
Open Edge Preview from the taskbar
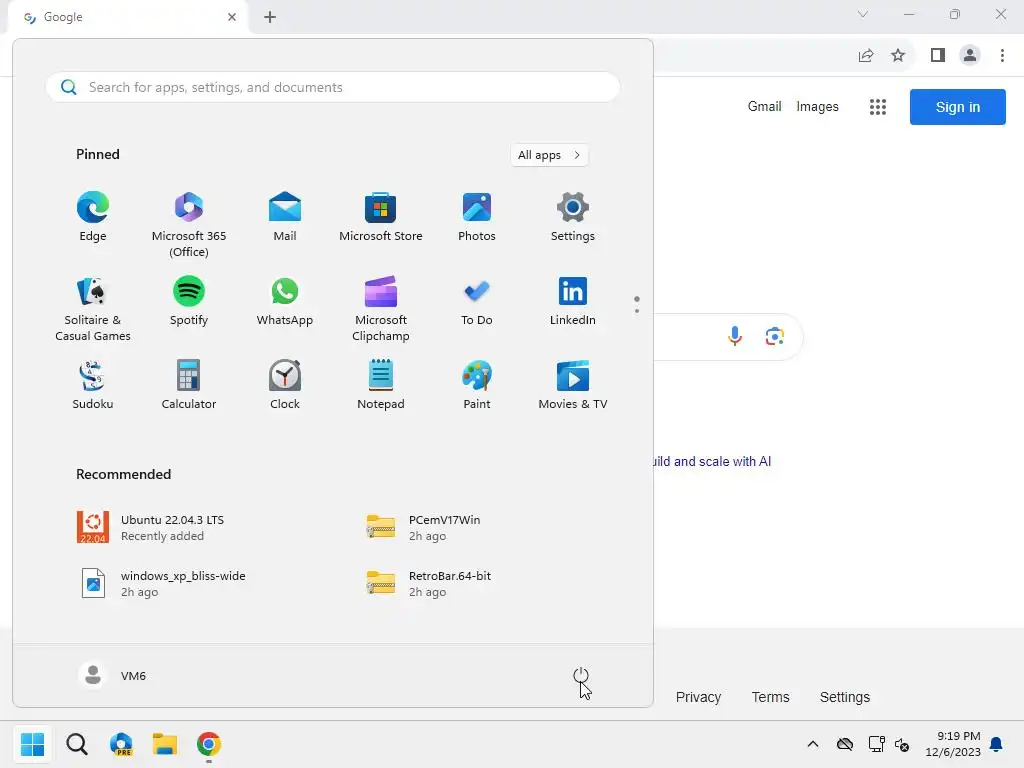121,744
